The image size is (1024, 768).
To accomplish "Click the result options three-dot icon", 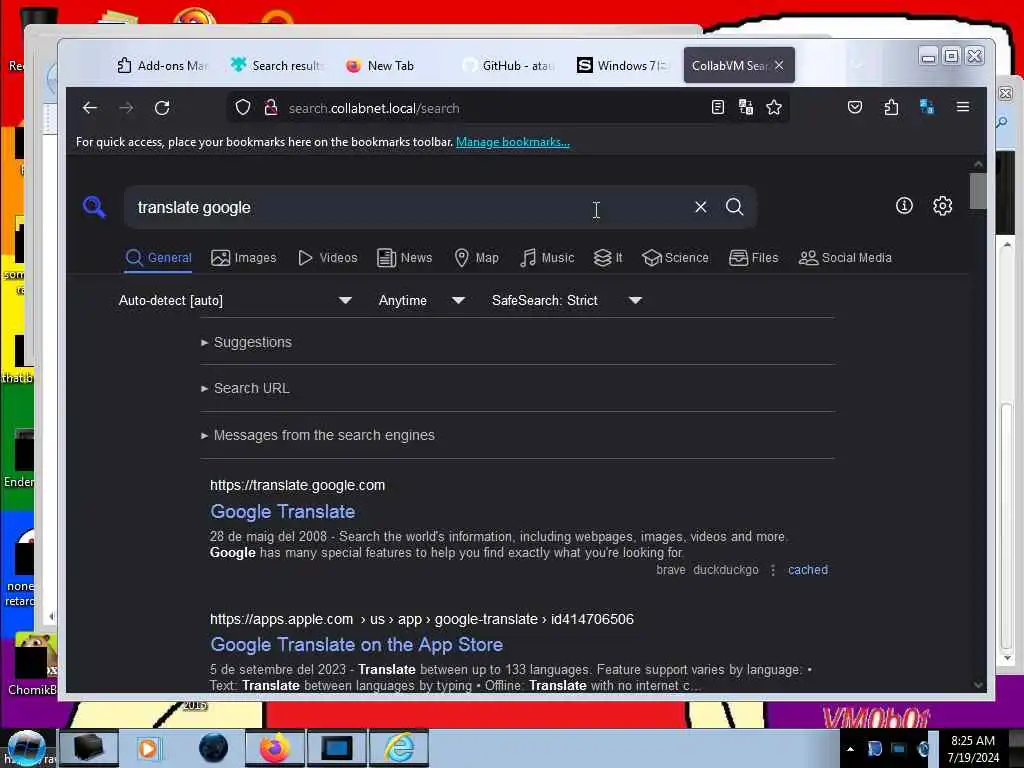I will [773, 570].
